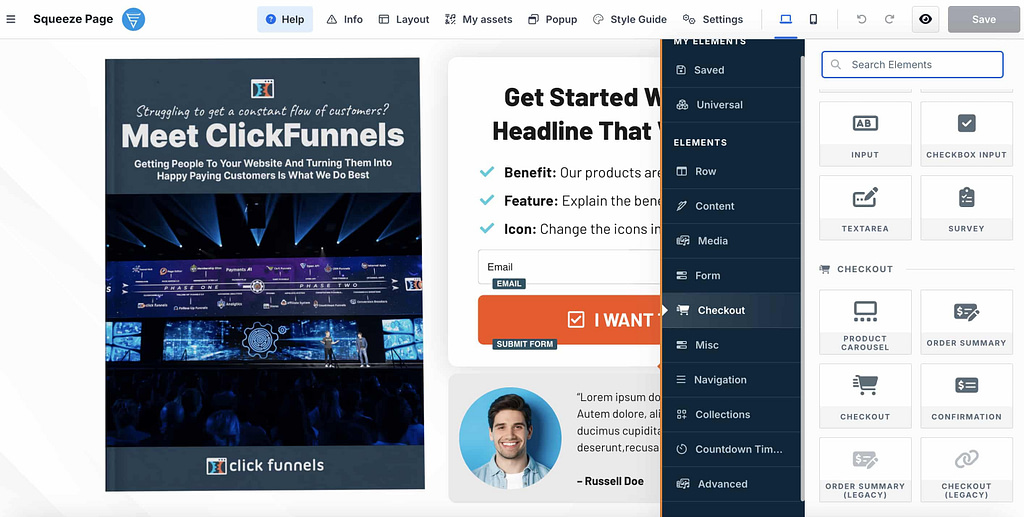
Task: Select Universal elements category
Action: (x=732, y=104)
